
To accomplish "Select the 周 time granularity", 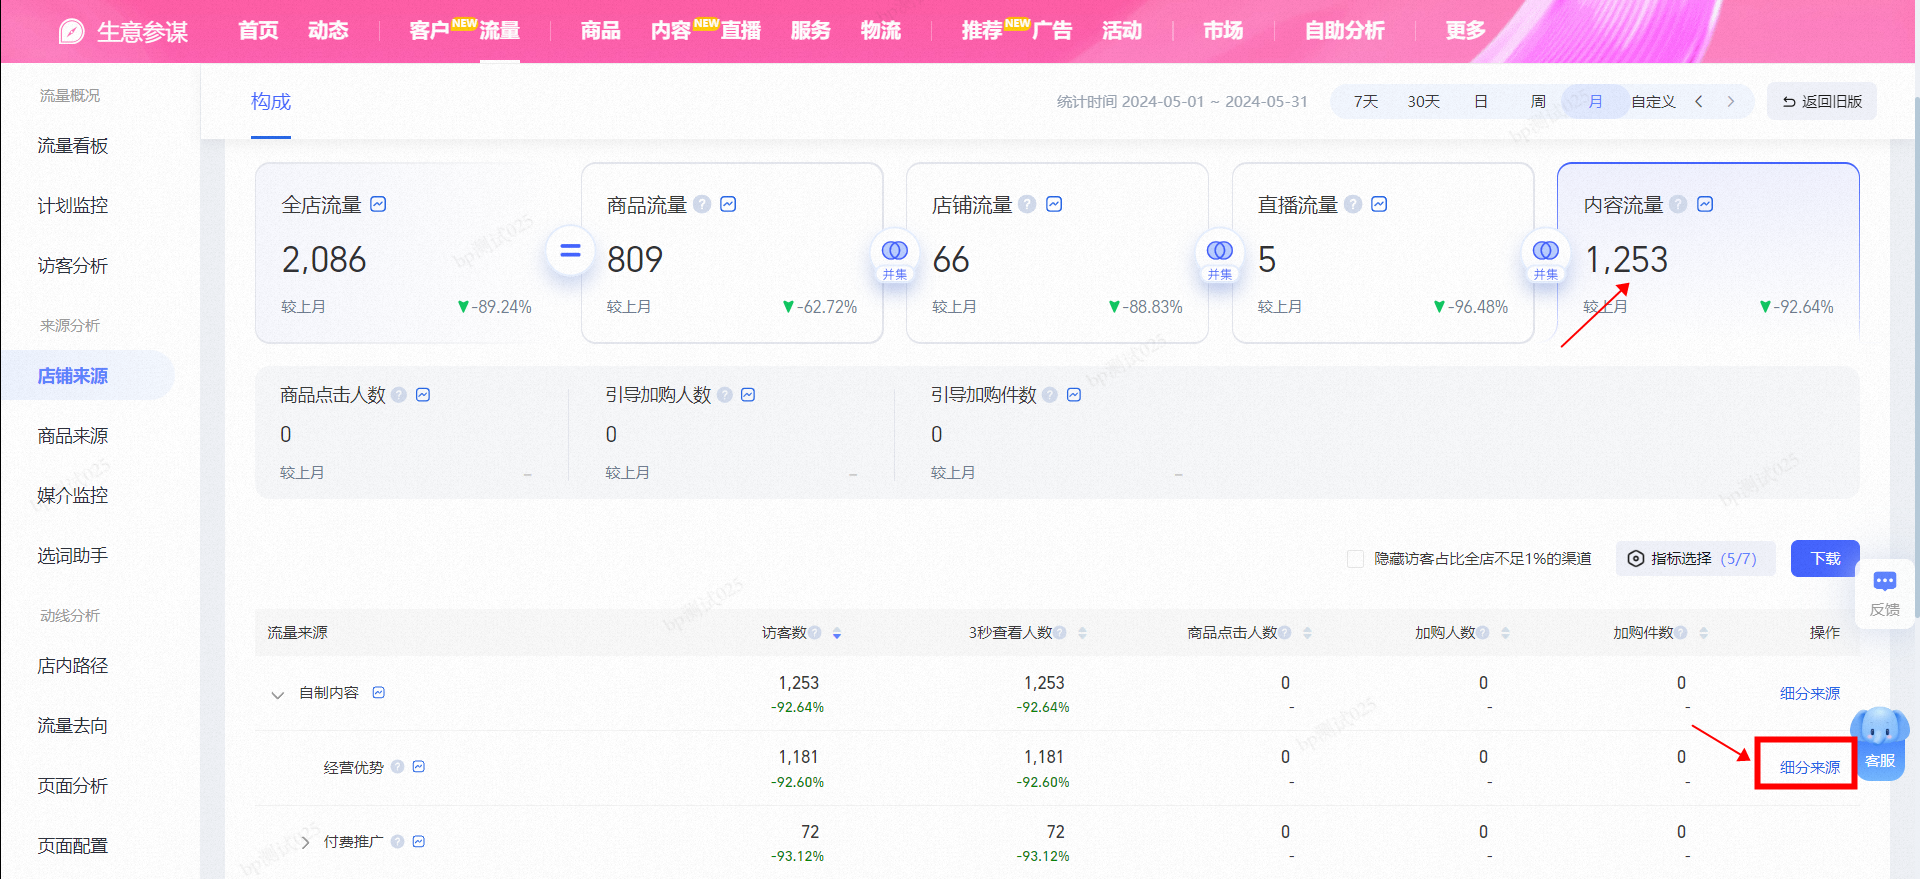I will click(x=1538, y=102).
